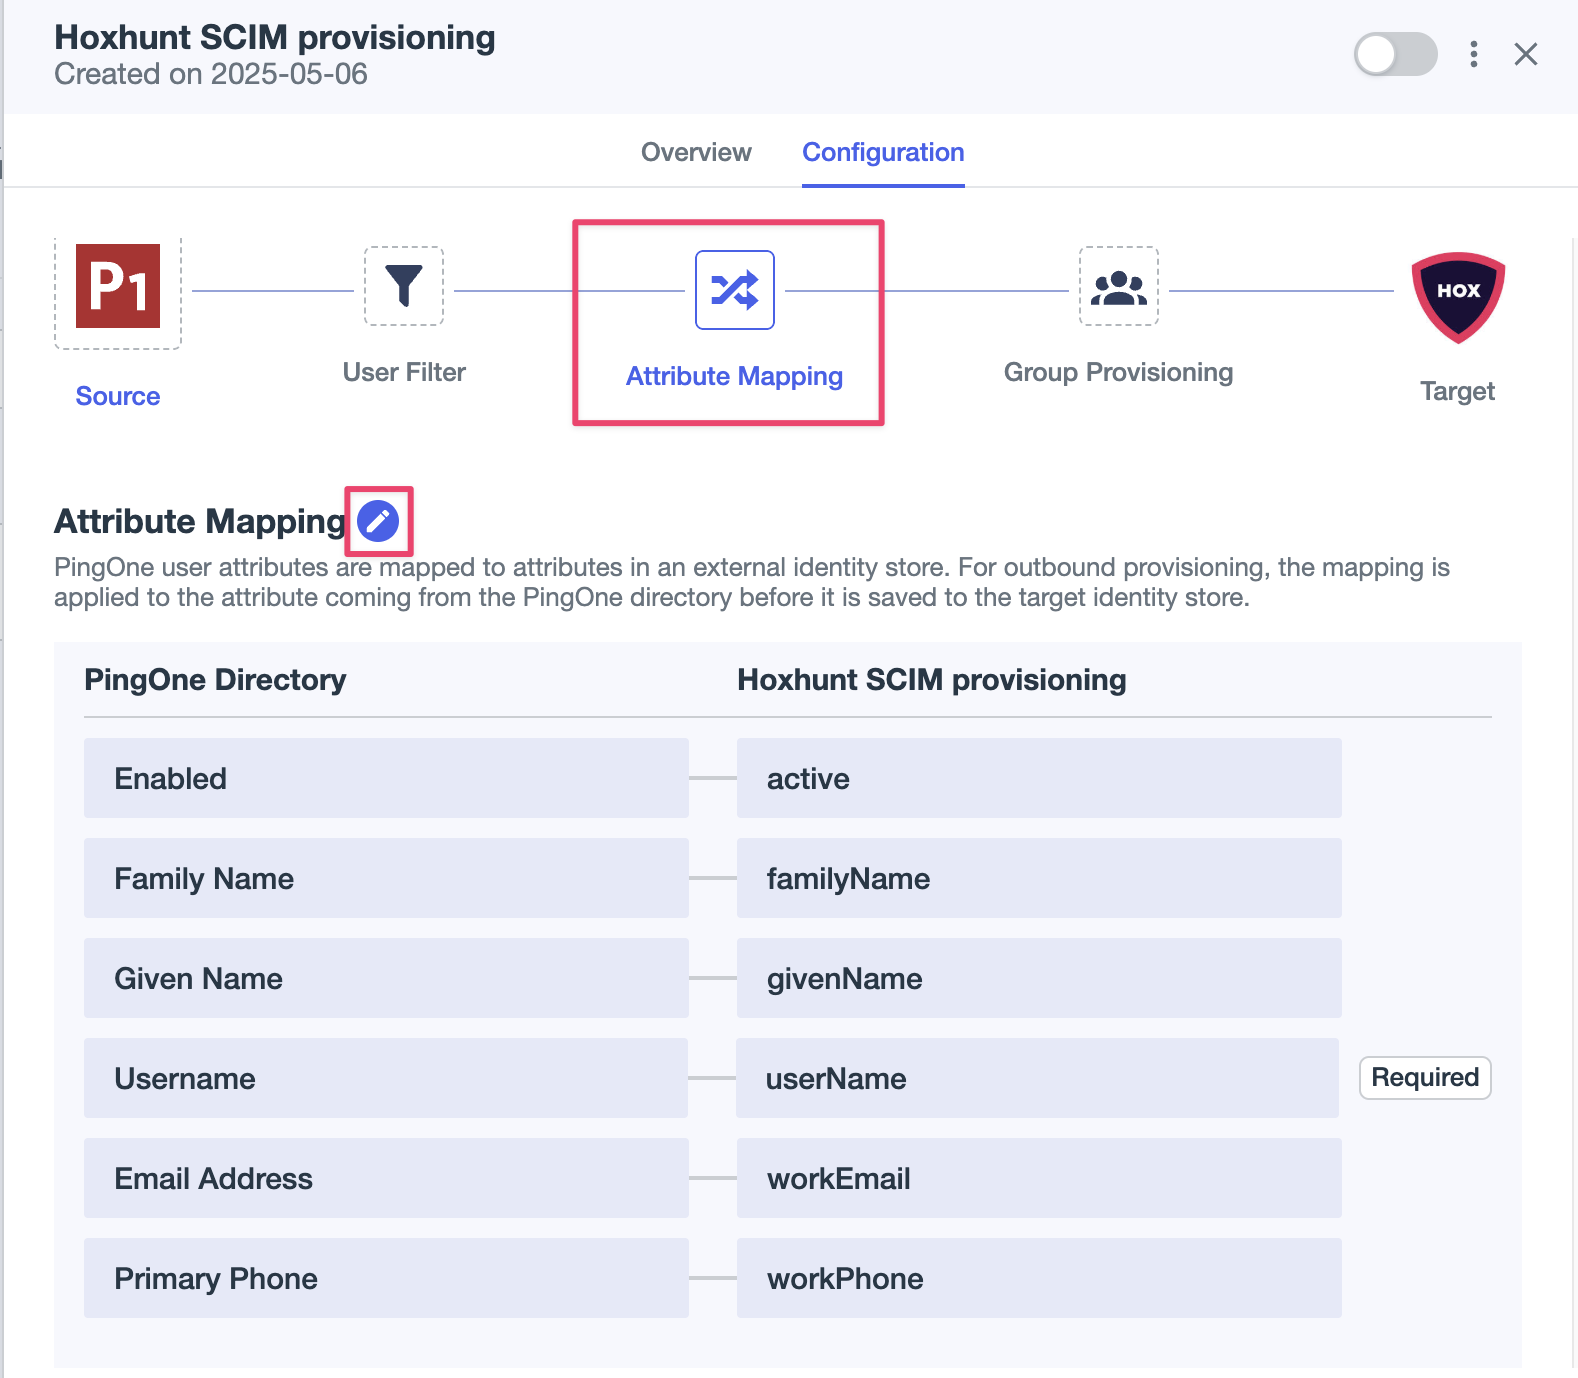Edit attribute mapping with the pencil icon
Viewport: 1578px width, 1378px height.
(378, 521)
